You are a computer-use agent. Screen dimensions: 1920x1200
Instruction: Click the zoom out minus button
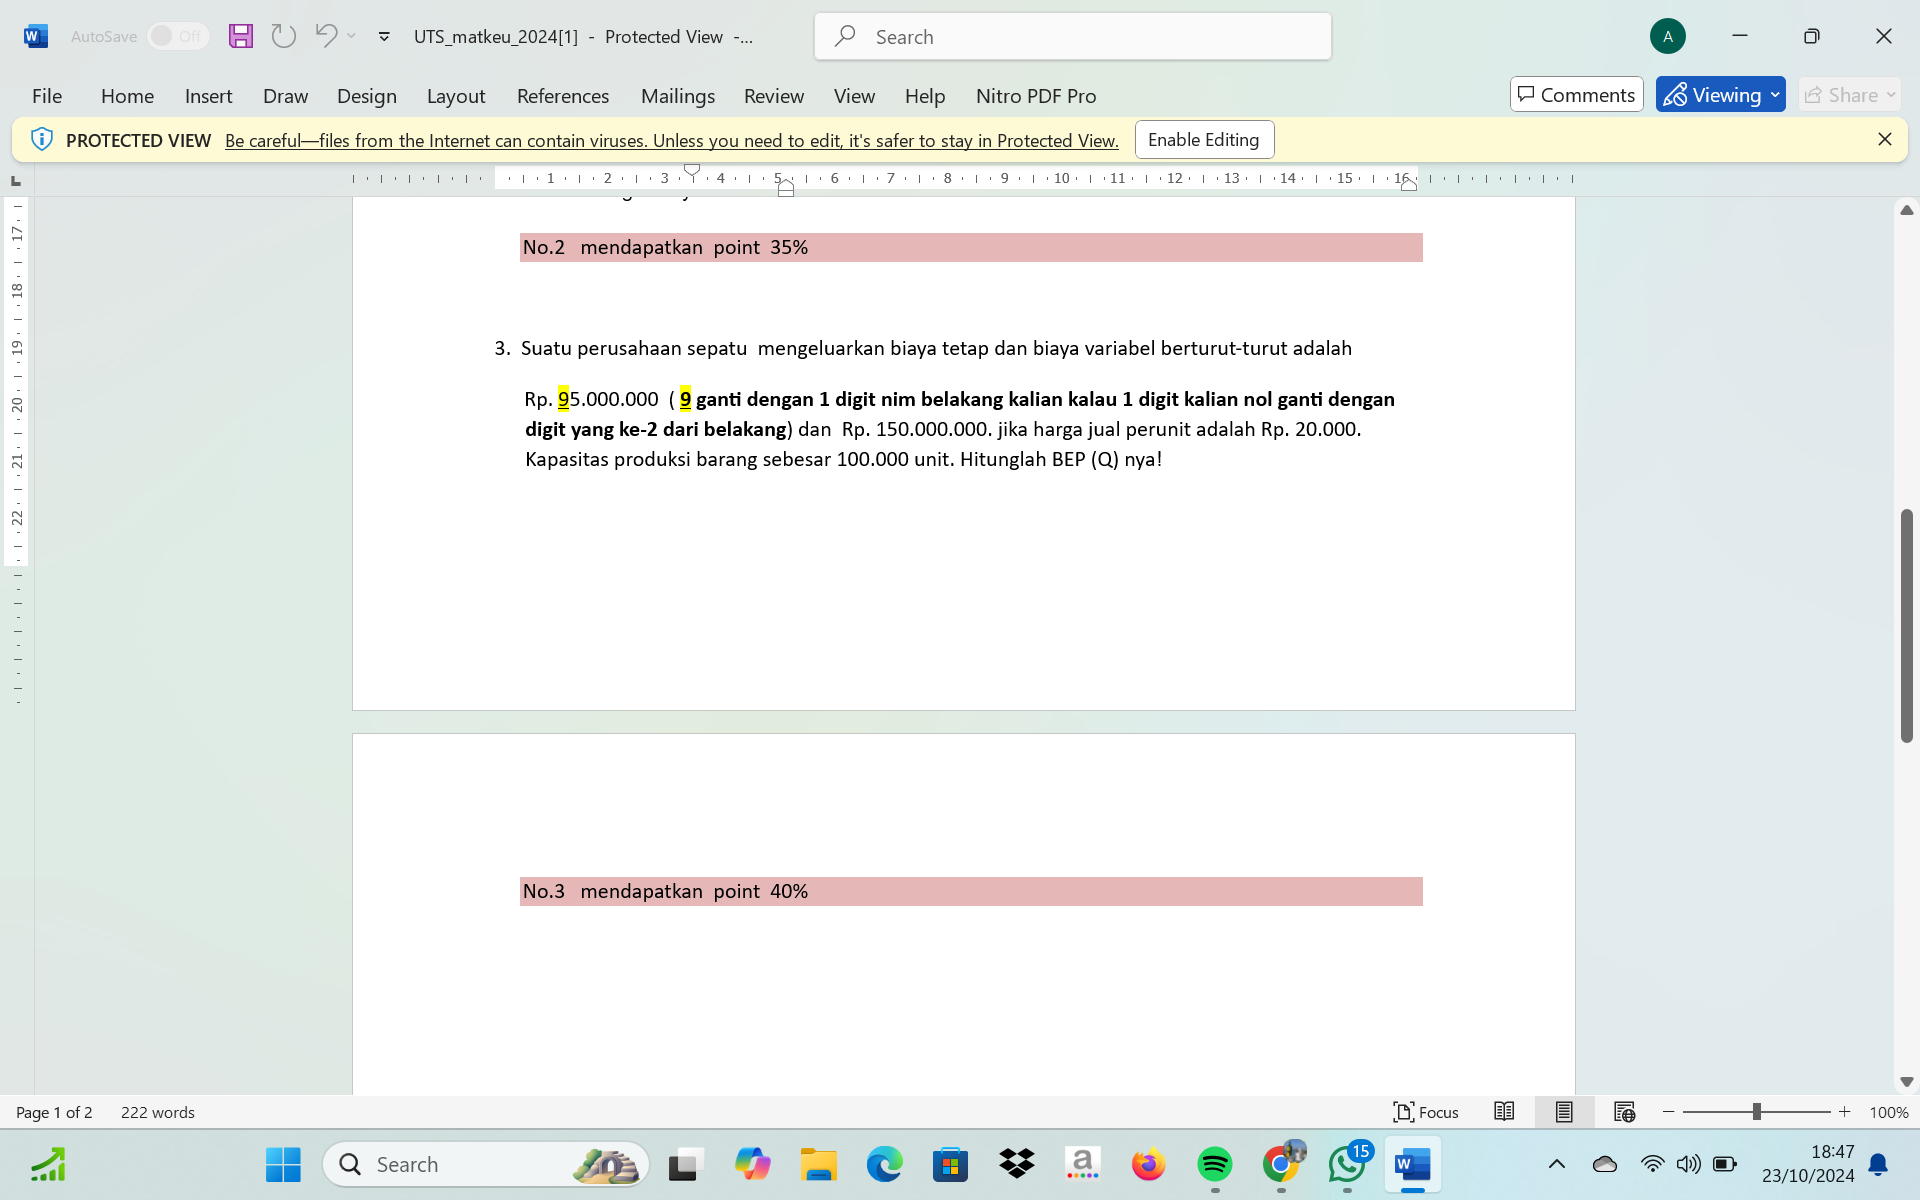click(x=1668, y=1112)
